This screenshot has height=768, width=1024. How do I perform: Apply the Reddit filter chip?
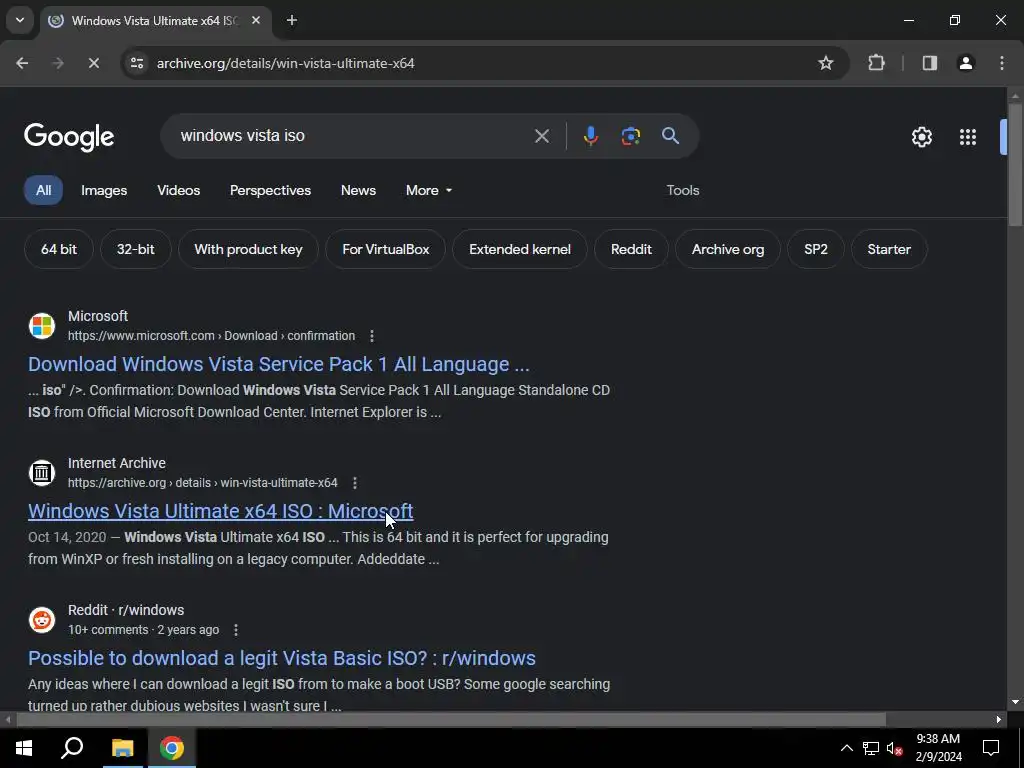(x=632, y=249)
